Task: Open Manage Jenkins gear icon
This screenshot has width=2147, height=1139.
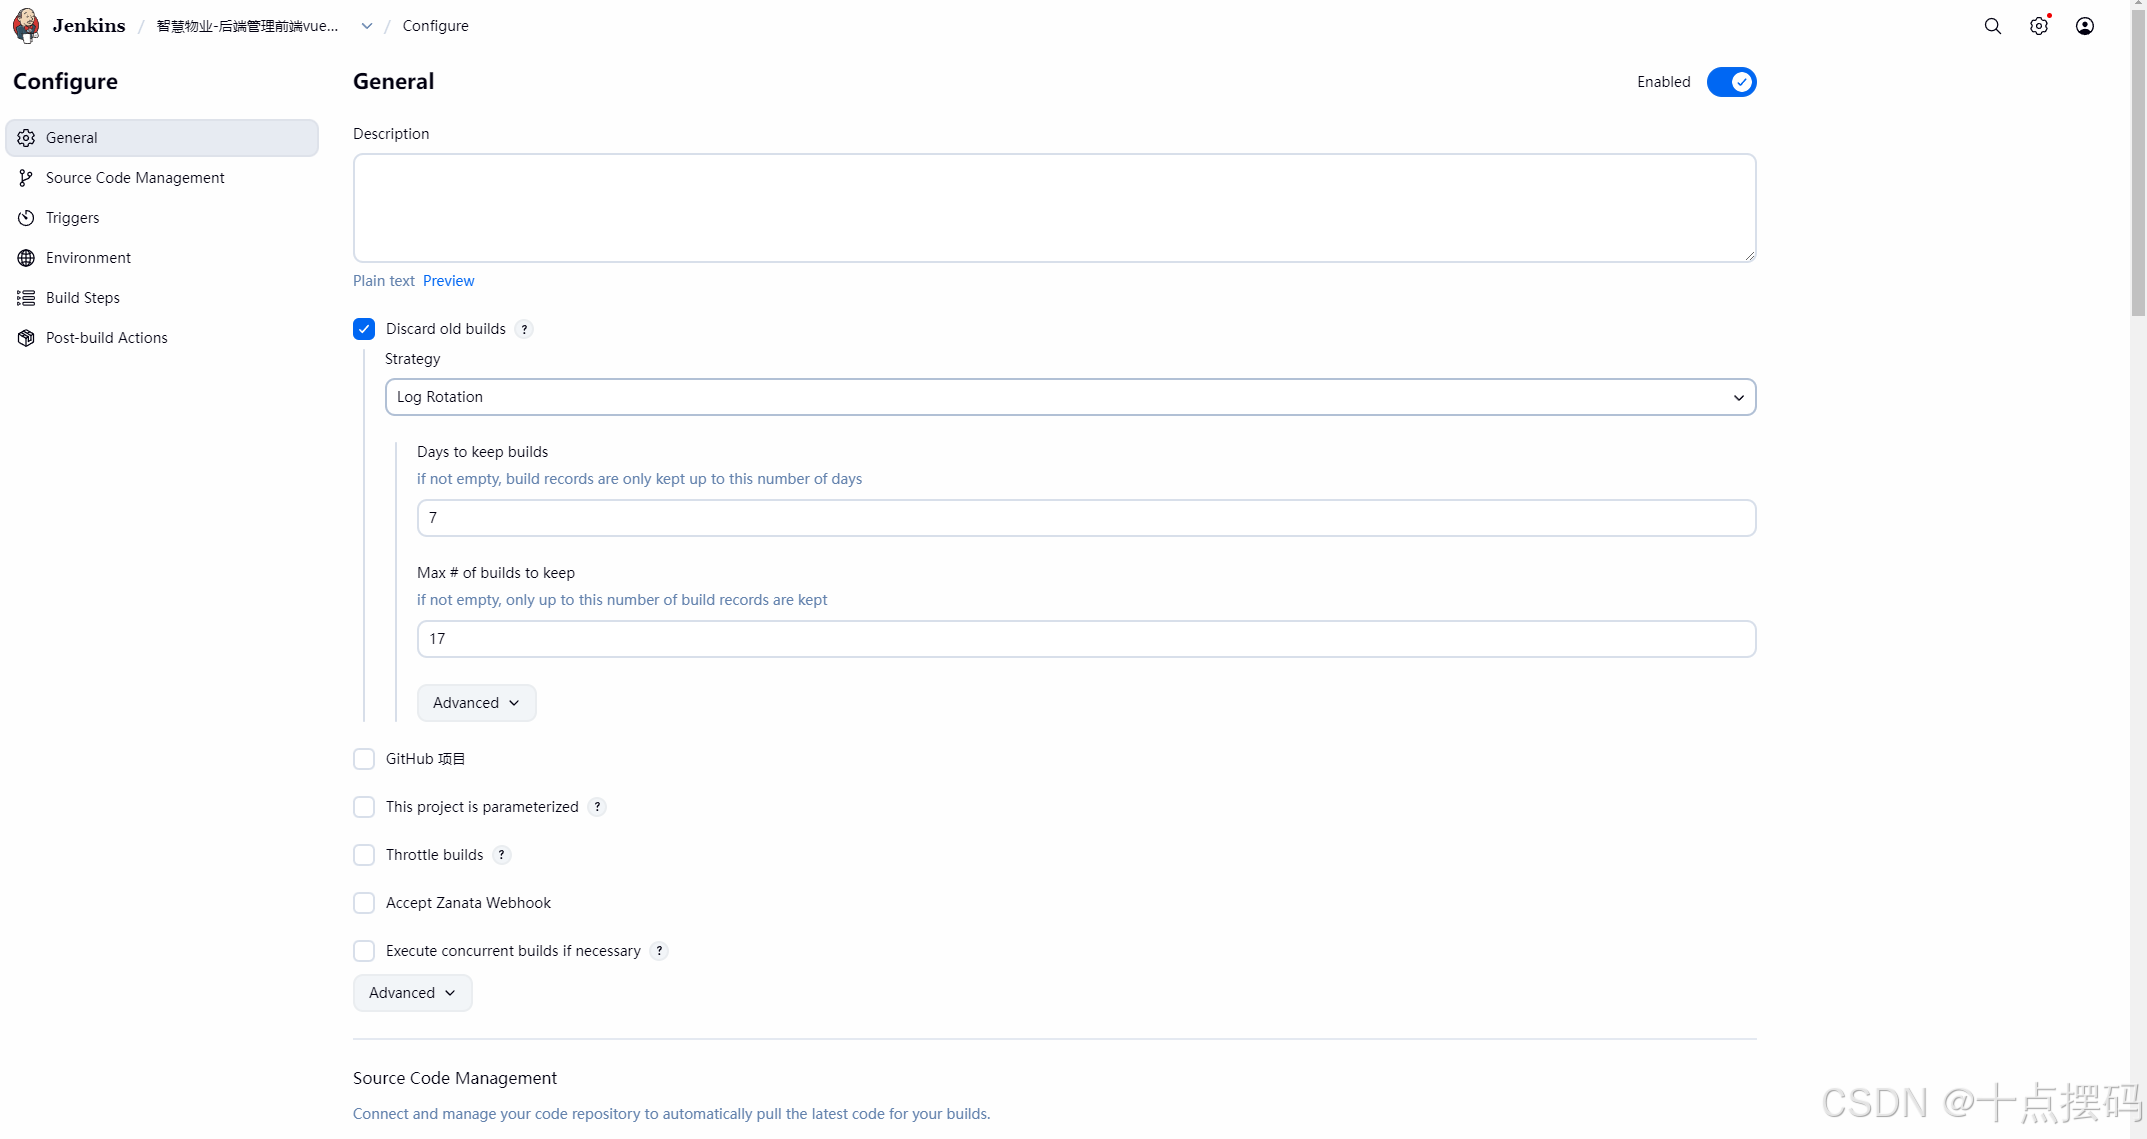Action: [x=2038, y=26]
